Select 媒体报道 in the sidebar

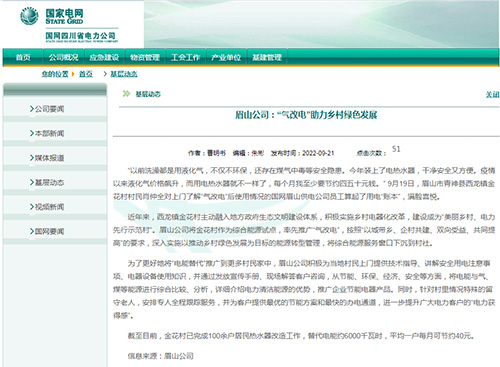49,158
